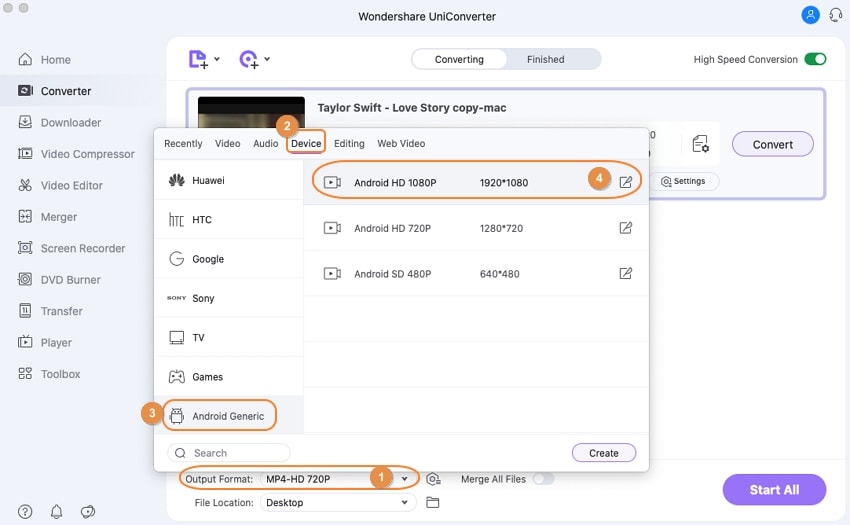Choose Games device category

pos(228,377)
